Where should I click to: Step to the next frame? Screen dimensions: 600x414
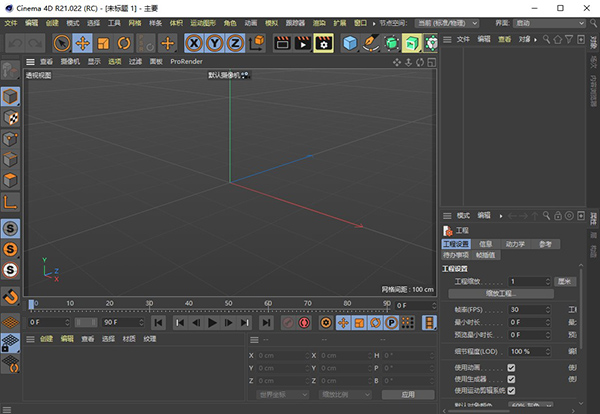[228, 323]
